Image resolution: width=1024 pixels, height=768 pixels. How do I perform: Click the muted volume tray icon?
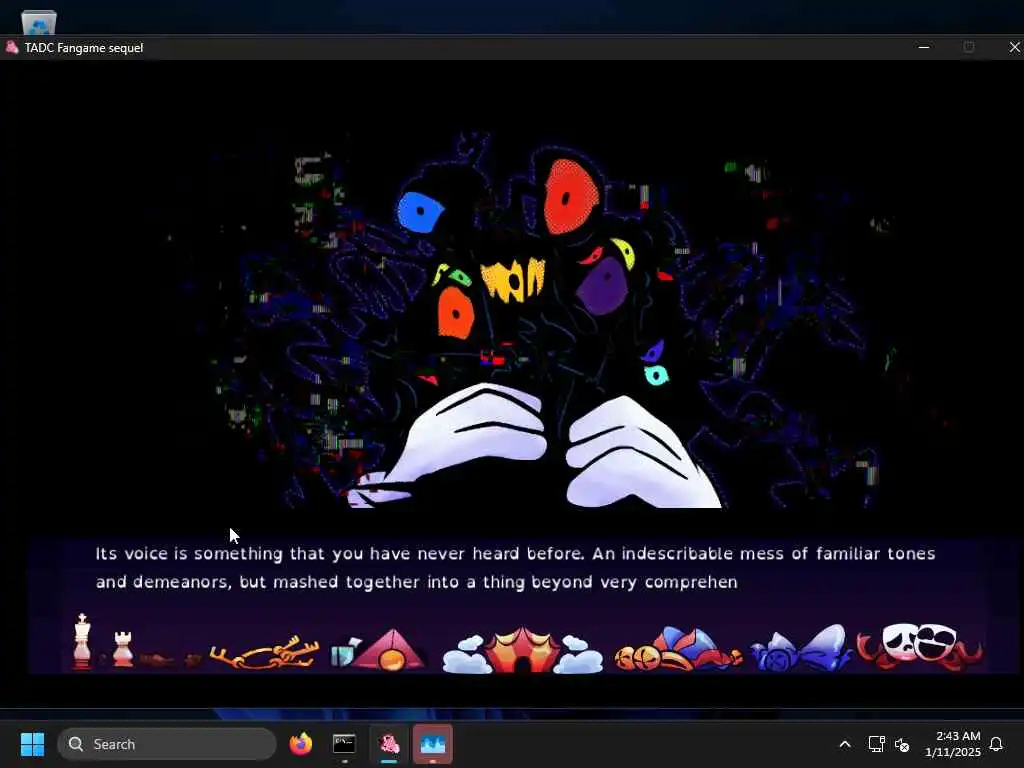[x=902, y=744]
